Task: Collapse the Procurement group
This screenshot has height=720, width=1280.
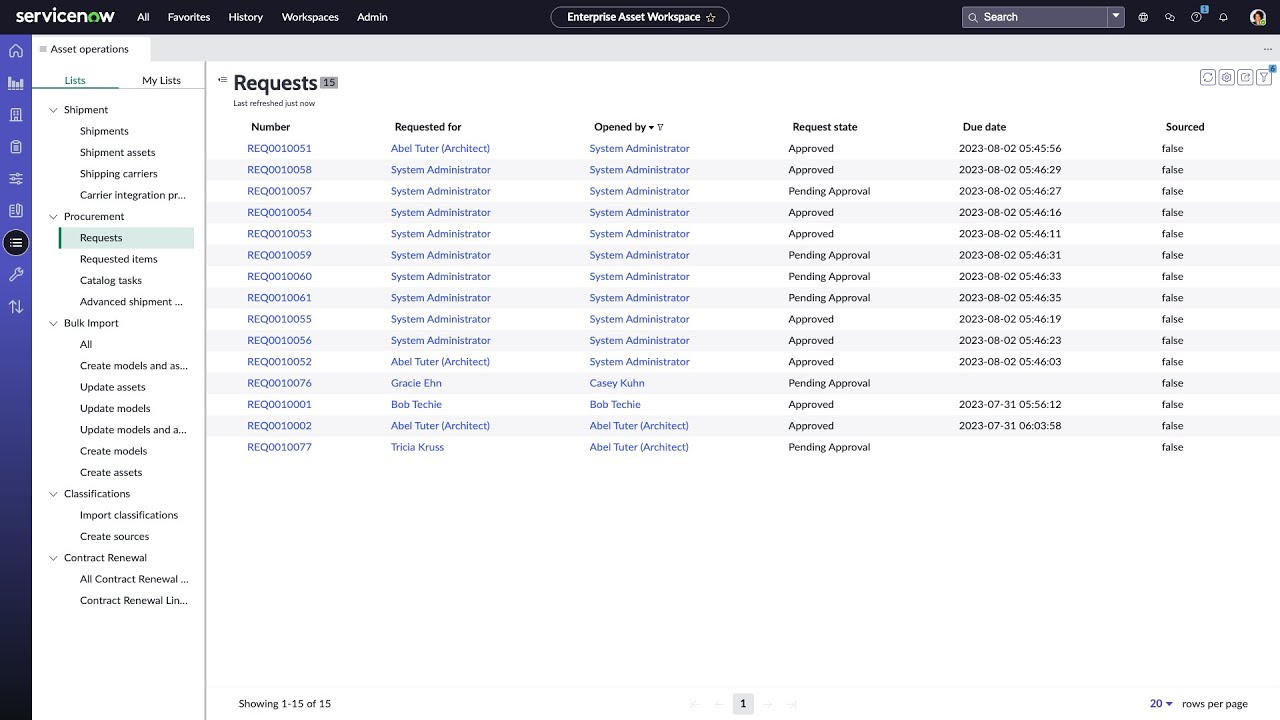Action: (x=54, y=217)
